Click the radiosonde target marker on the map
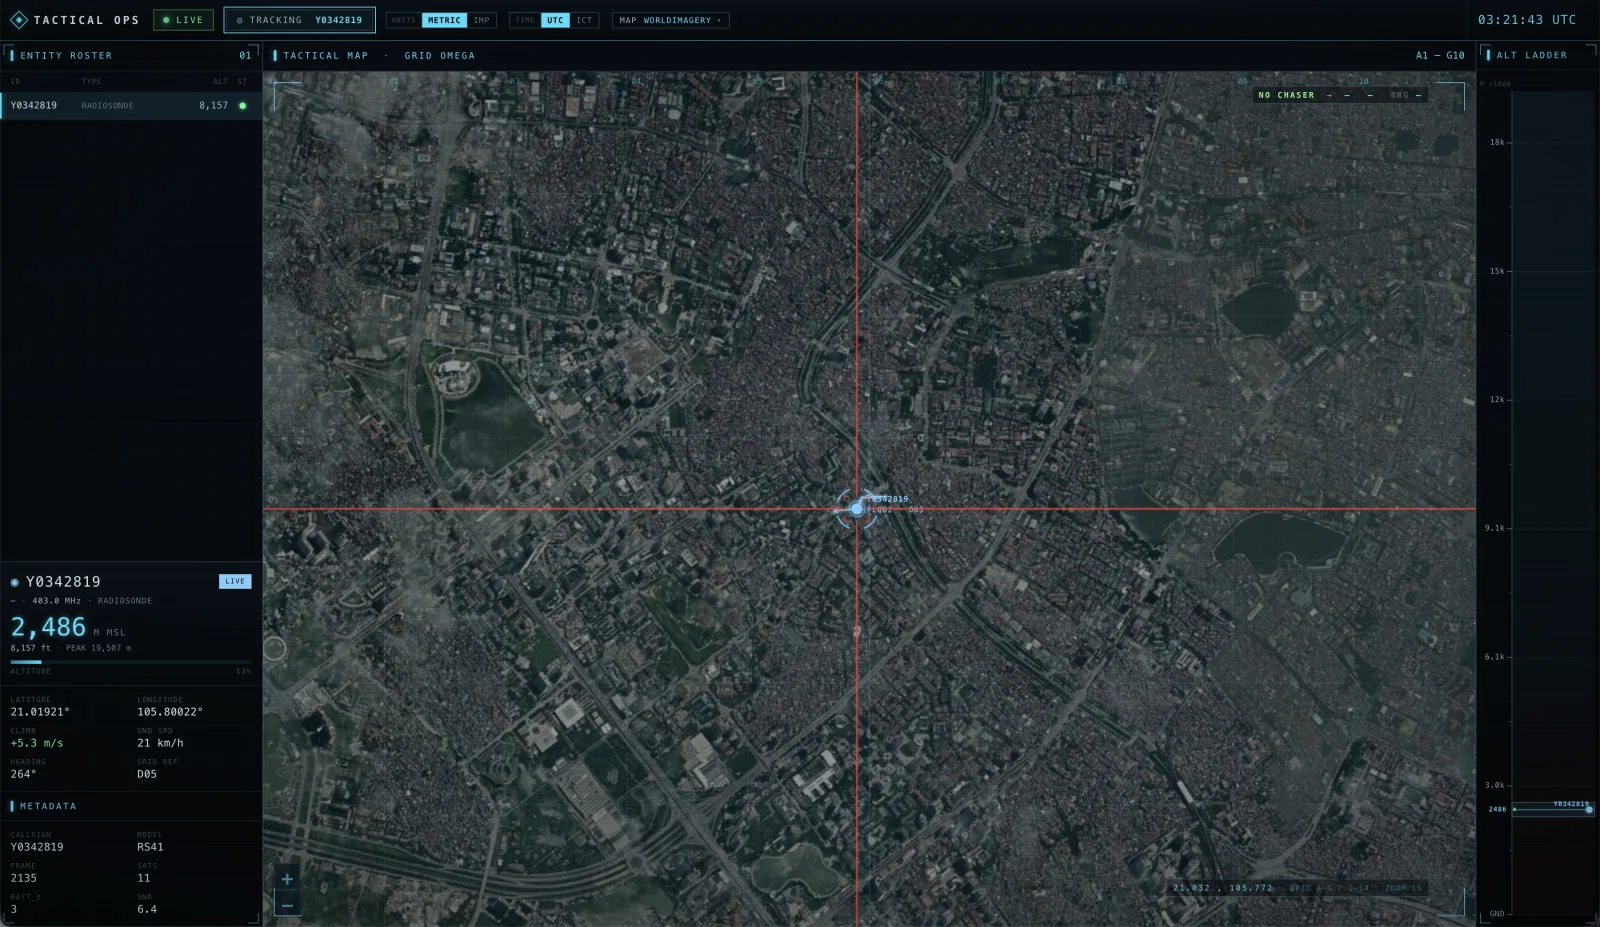The height and width of the screenshot is (927, 1600). pyautogui.click(x=856, y=509)
